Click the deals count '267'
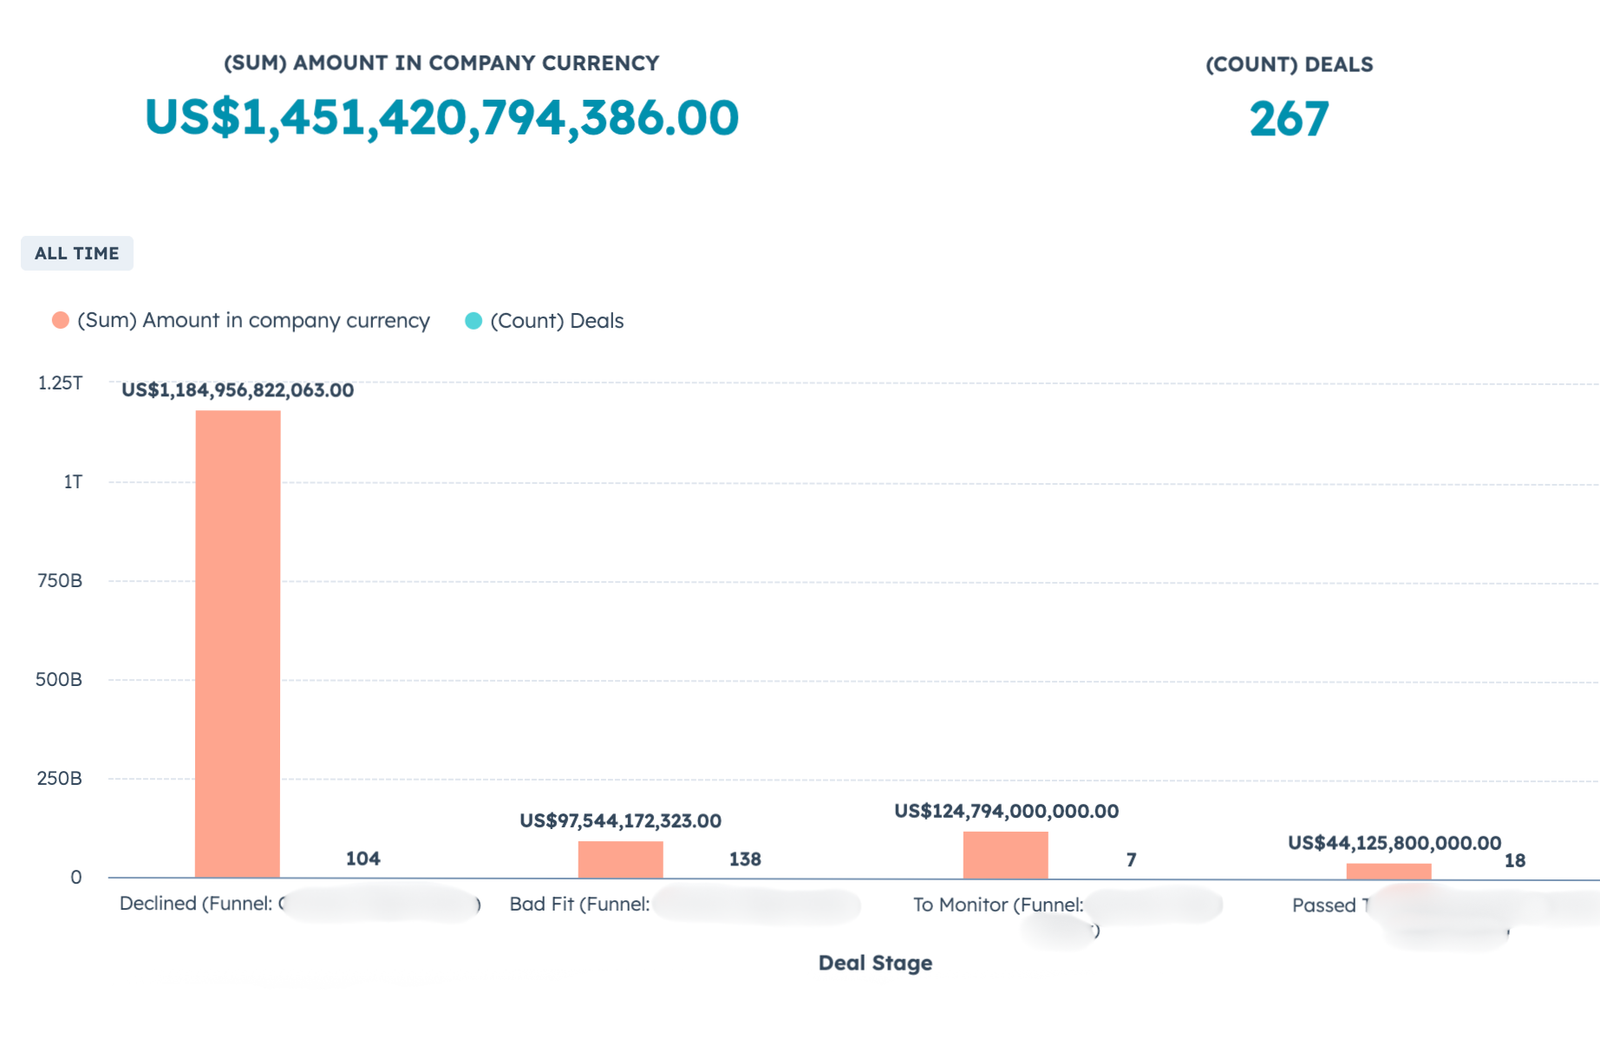 [1289, 118]
